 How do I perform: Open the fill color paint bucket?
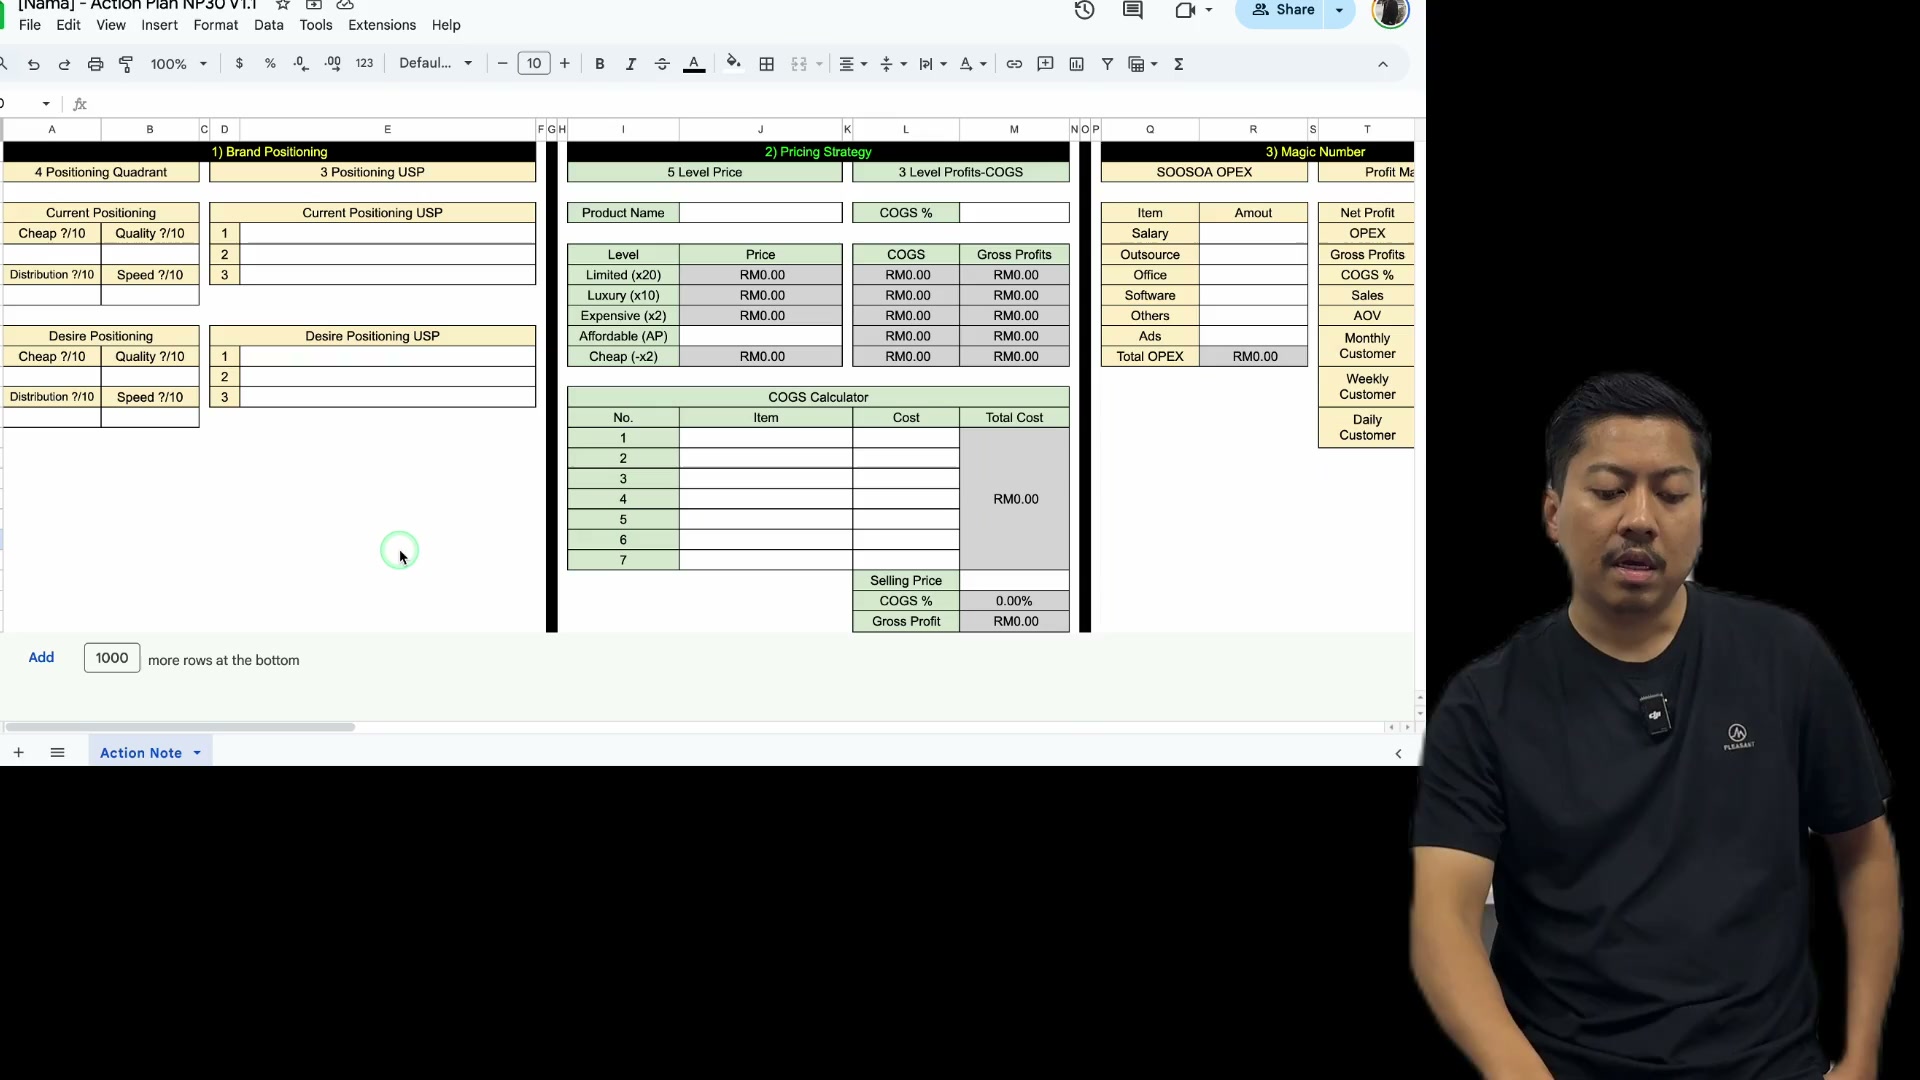click(733, 63)
